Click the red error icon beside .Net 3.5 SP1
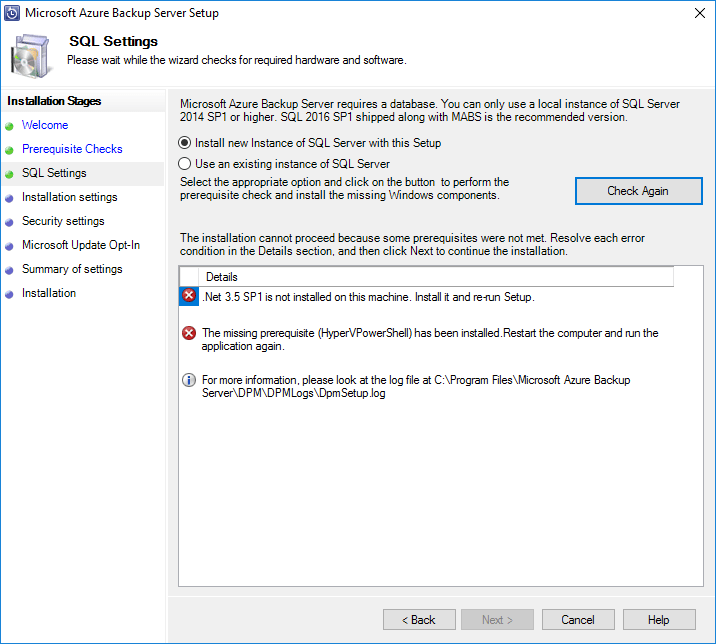Viewport: 716px width, 644px height. pyautogui.click(x=190, y=296)
